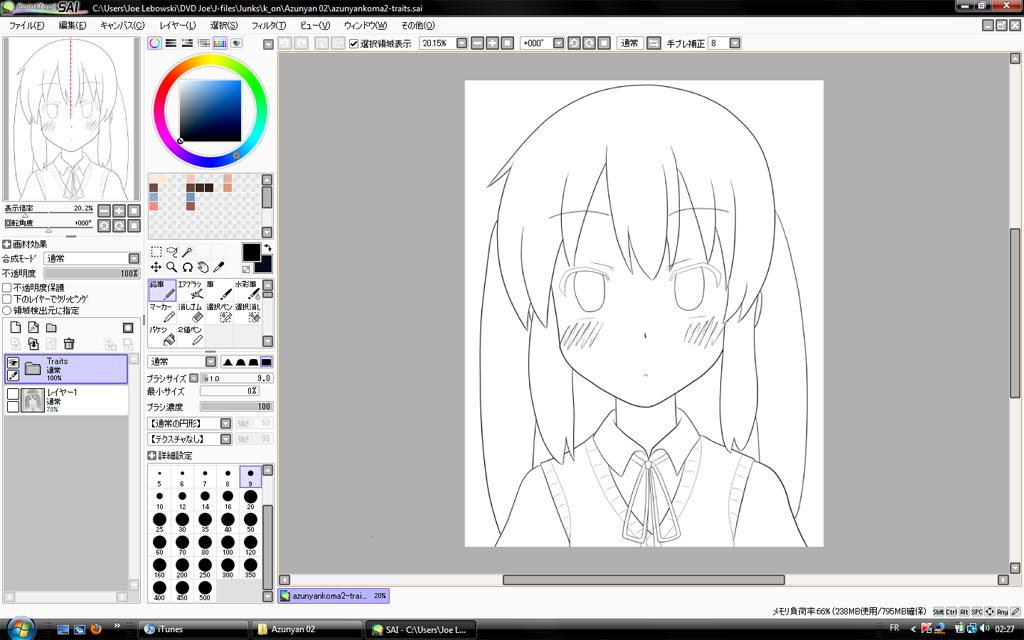Choose the マーカー marker tool

point(162,313)
